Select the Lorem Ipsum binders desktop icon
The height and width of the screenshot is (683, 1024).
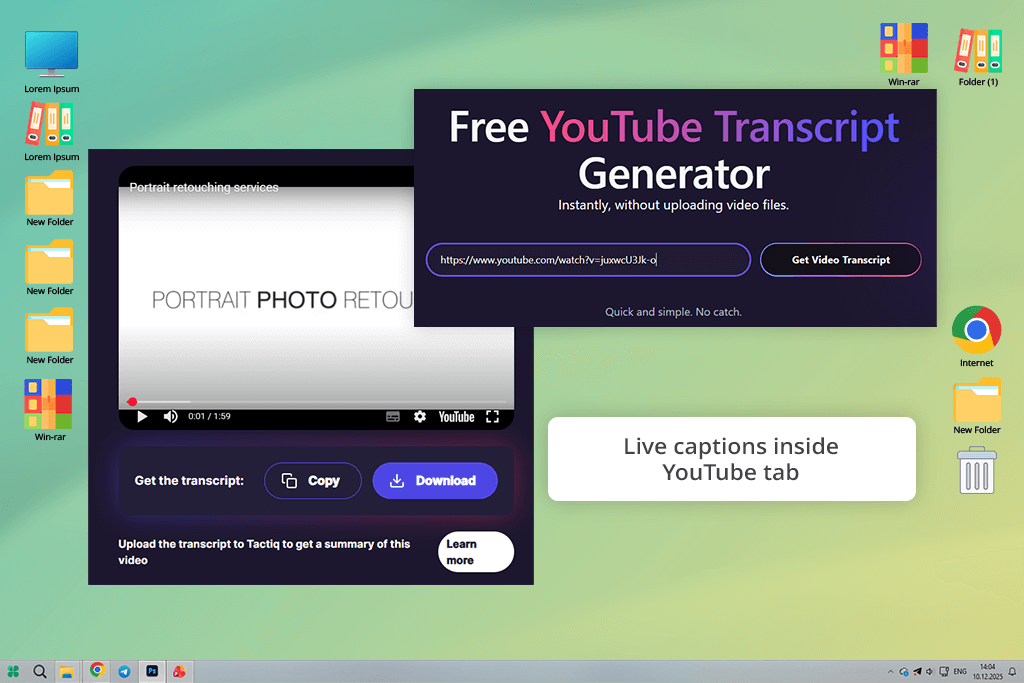coord(52,133)
